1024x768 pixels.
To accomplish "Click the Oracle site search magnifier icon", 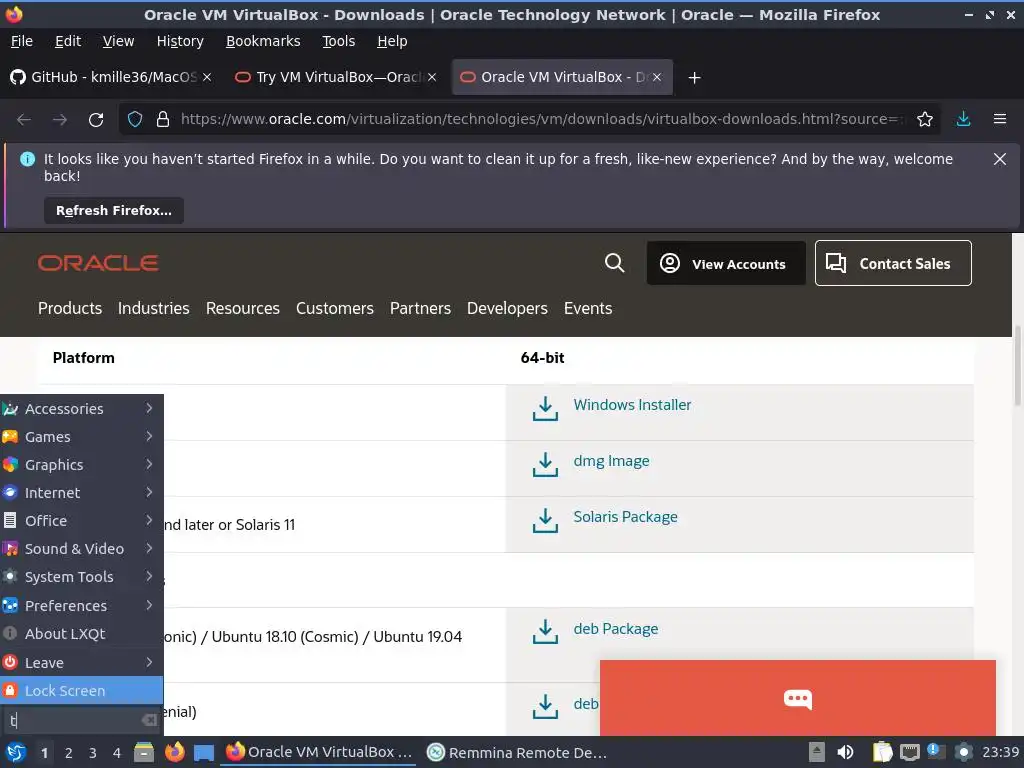I will [x=615, y=263].
